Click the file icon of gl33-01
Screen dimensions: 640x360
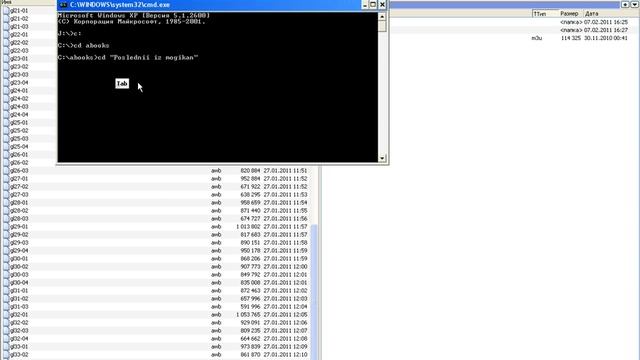point(6,347)
